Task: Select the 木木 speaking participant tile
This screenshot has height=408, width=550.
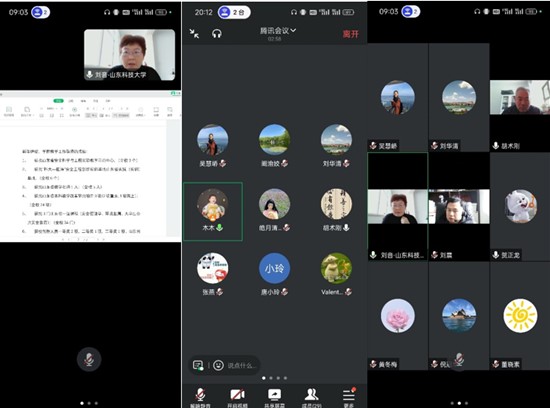Action: pyautogui.click(x=213, y=212)
